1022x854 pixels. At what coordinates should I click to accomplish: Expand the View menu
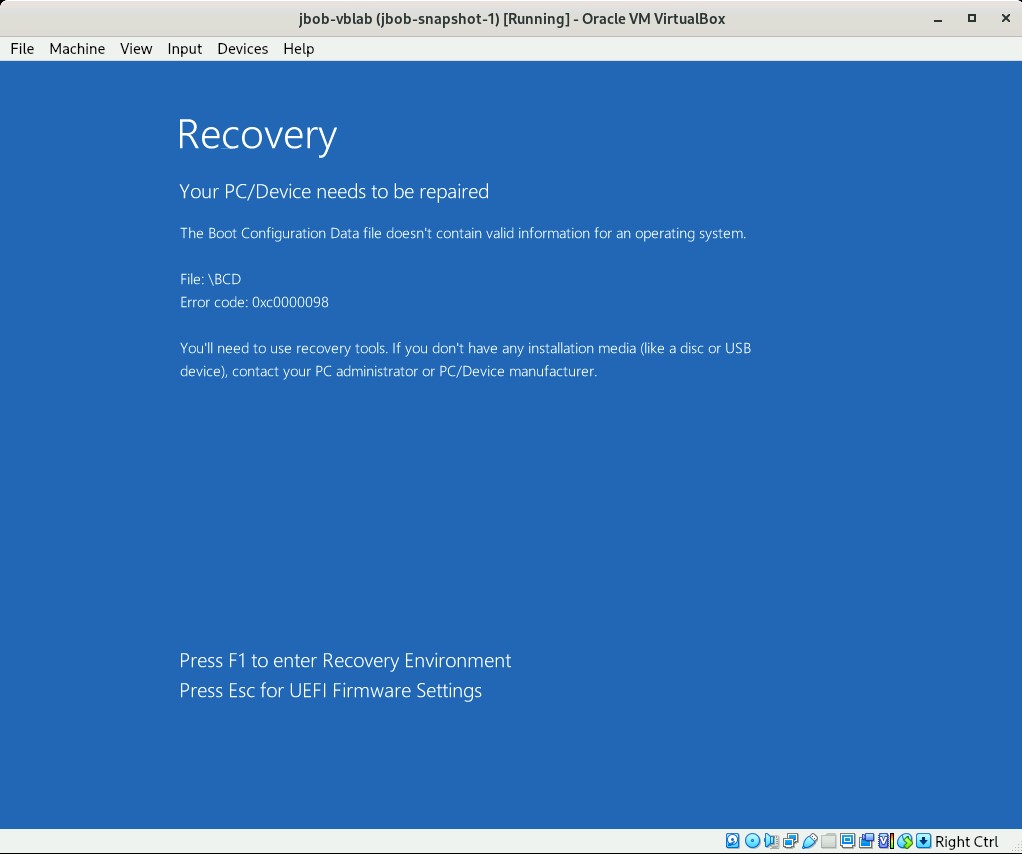[x=136, y=48]
